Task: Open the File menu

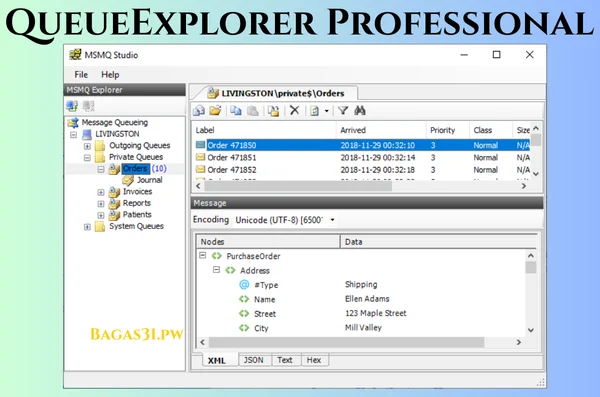Action: pyautogui.click(x=81, y=75)
